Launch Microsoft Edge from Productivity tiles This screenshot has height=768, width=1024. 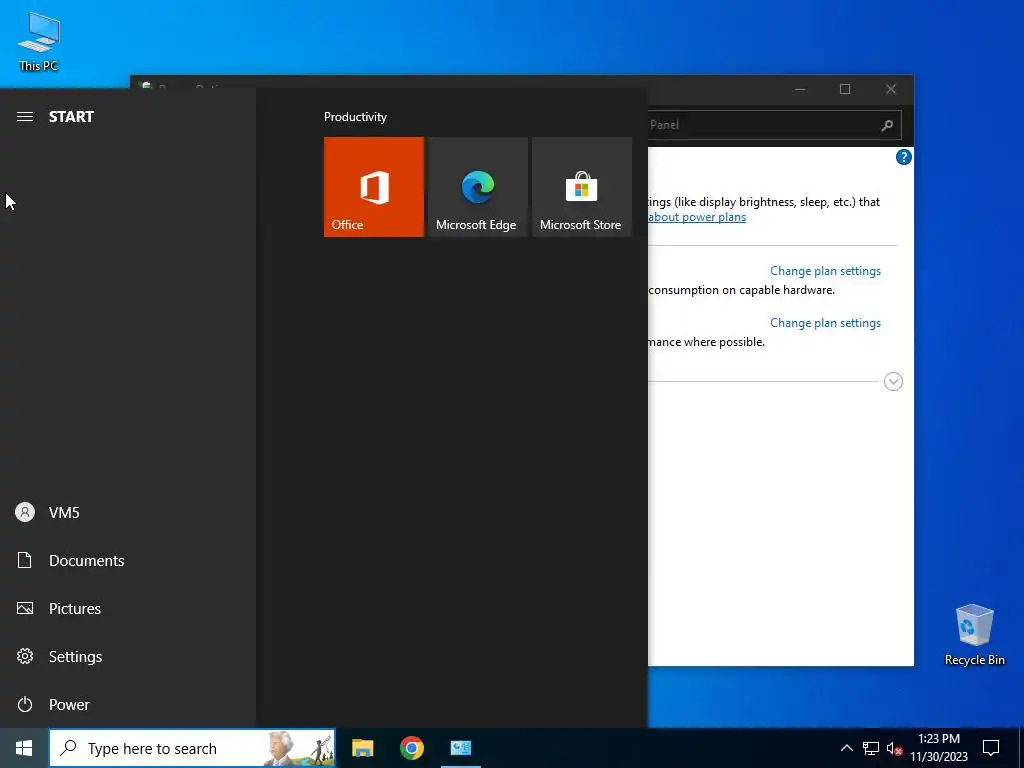coord(477,187)
